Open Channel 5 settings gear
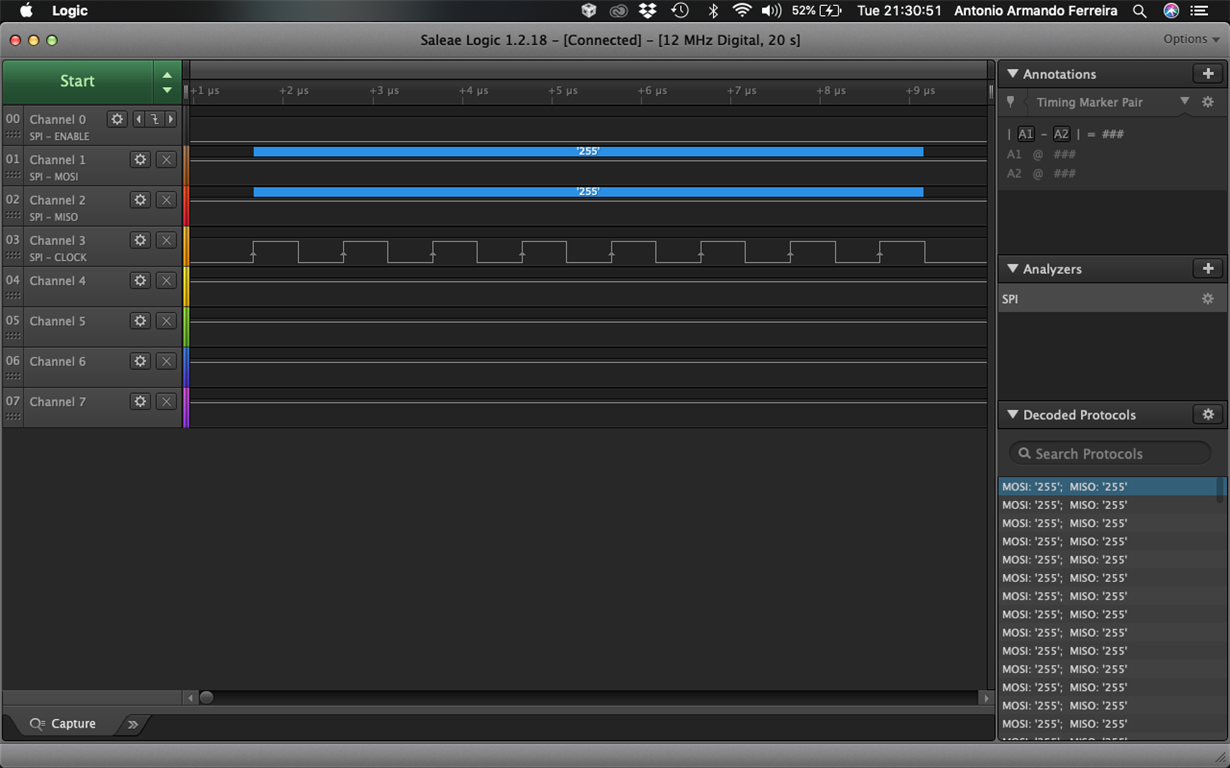This screenshot has height=768, width=1230. 140,321
